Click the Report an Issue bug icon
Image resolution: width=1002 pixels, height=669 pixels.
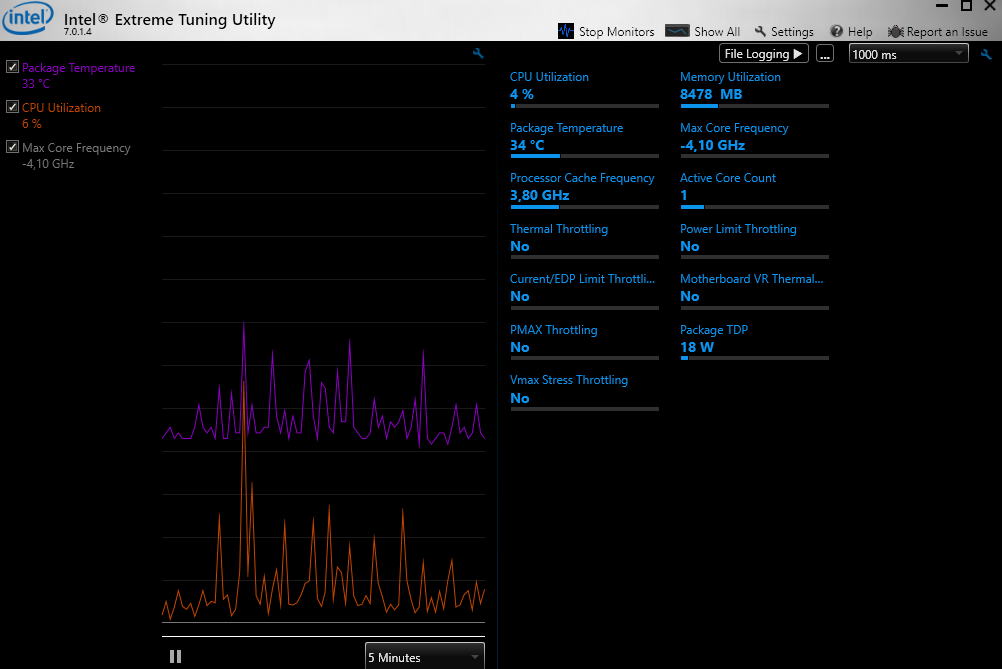(x=895, y=31)
